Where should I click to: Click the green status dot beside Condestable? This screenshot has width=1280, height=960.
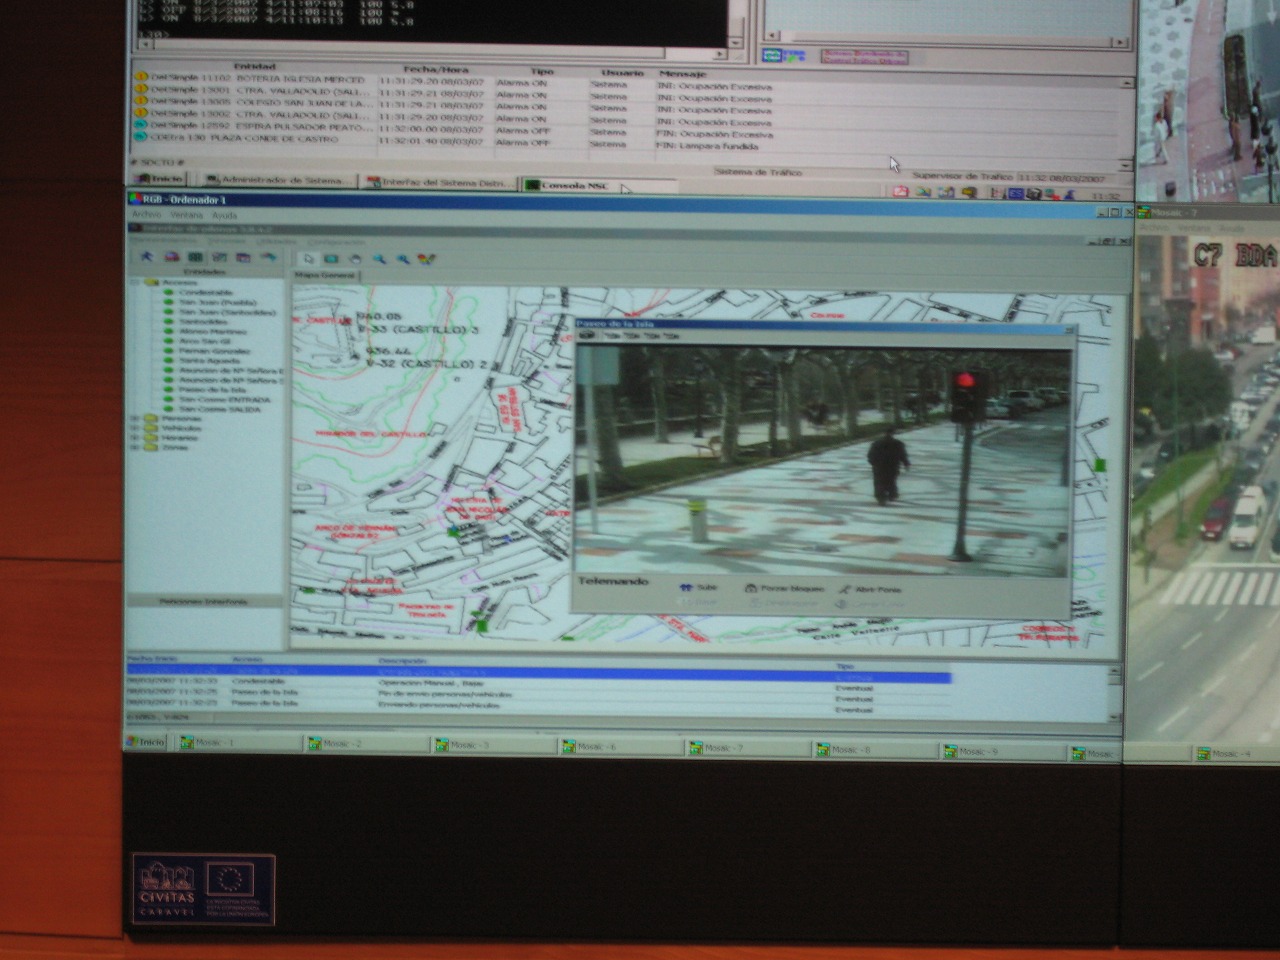[x=169, y=292]
